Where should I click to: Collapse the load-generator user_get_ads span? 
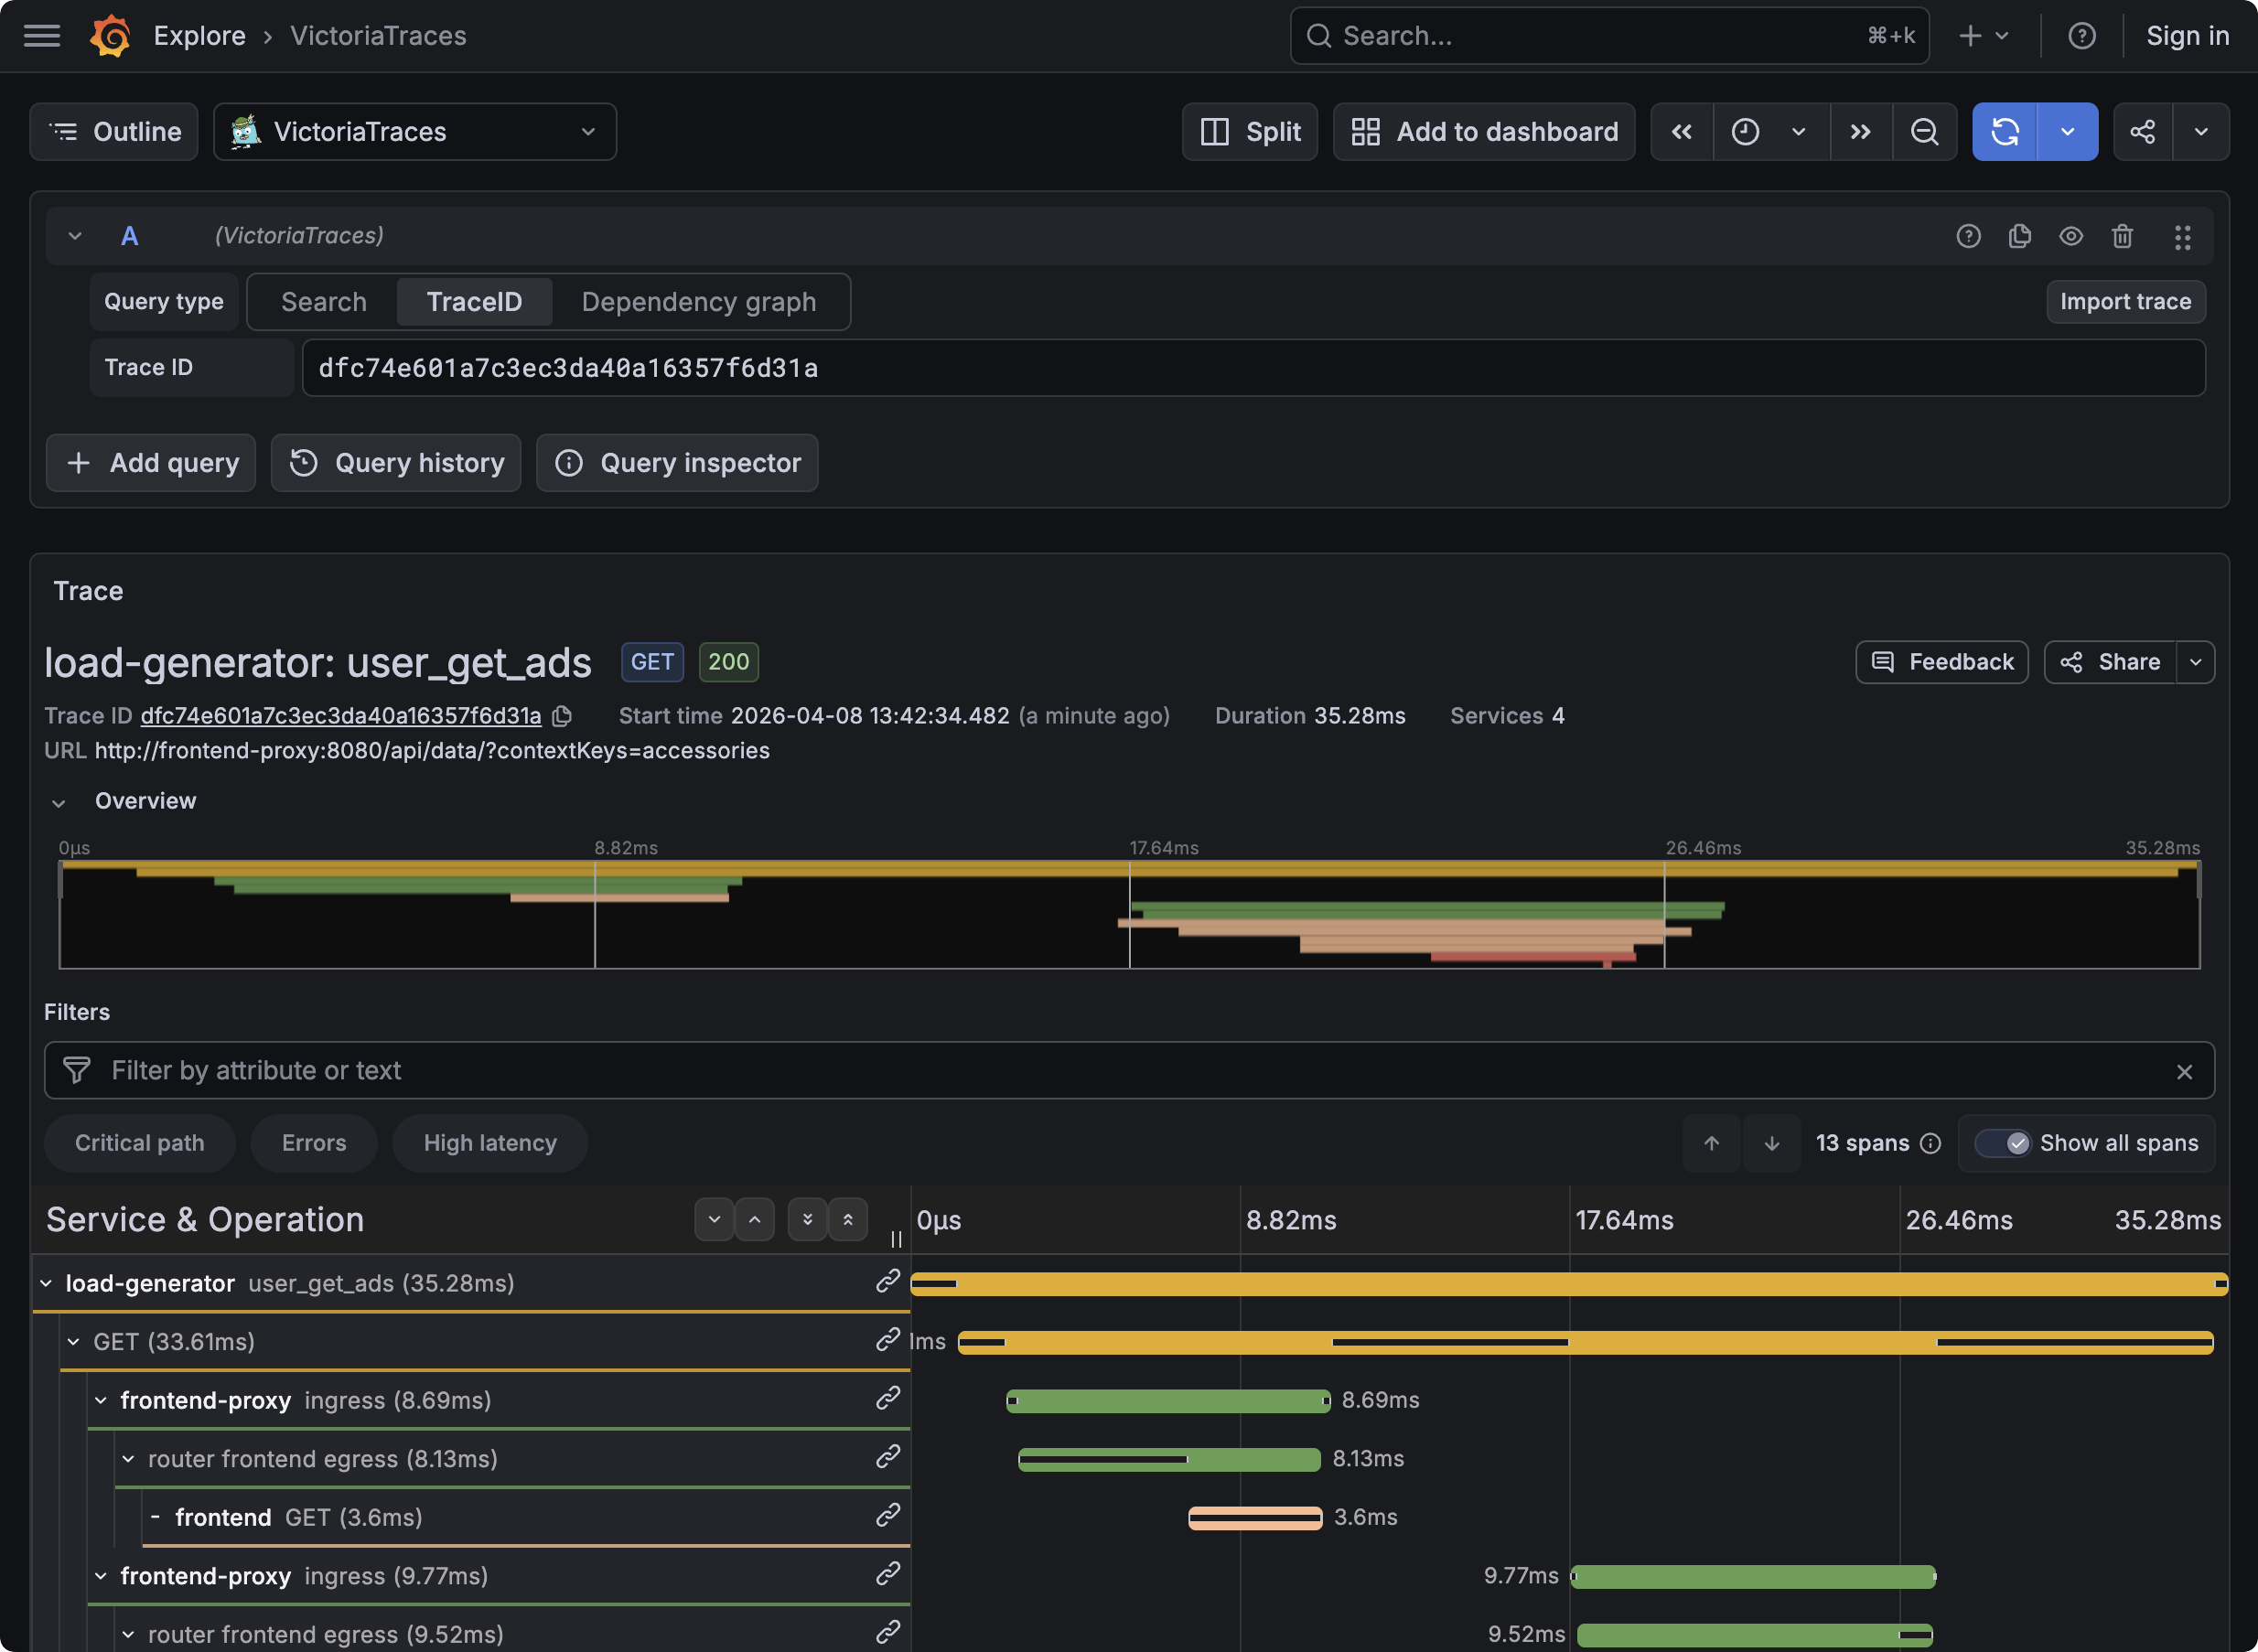pos(46,1283)
